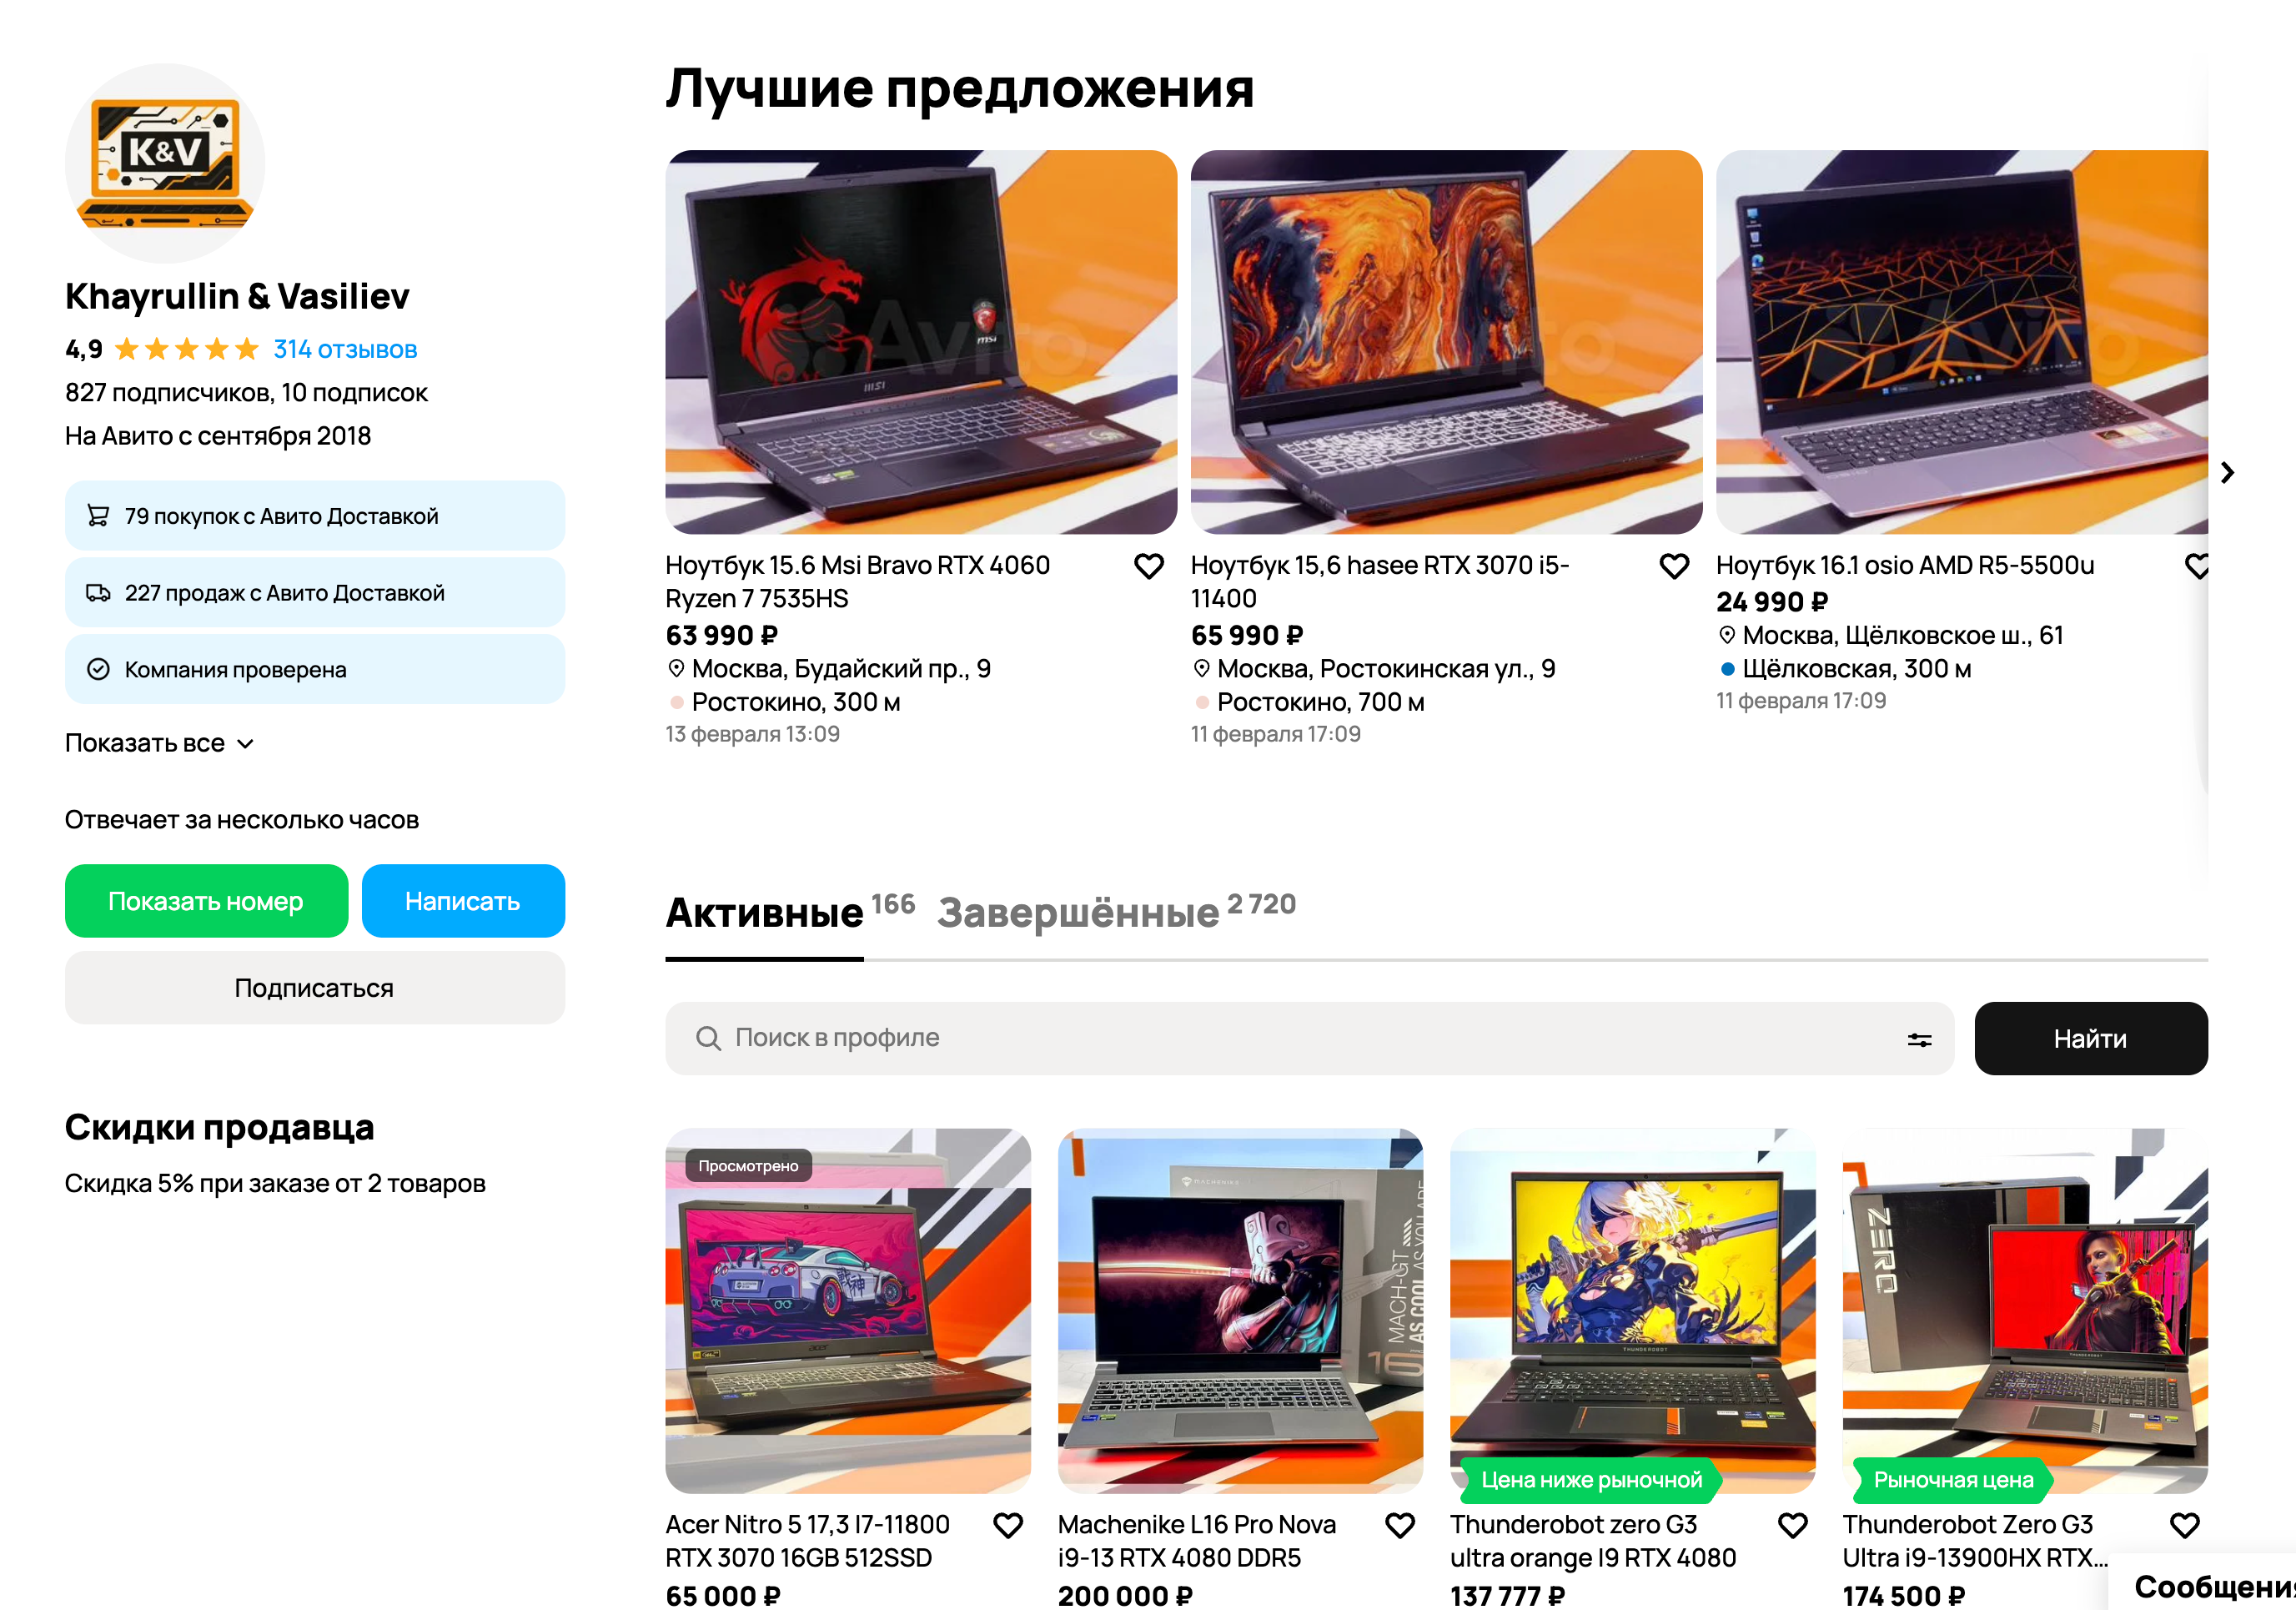Click the verified company checkmark icon
The width and height of the screenshot is (2296, 1610).
(x=98, y=669)
